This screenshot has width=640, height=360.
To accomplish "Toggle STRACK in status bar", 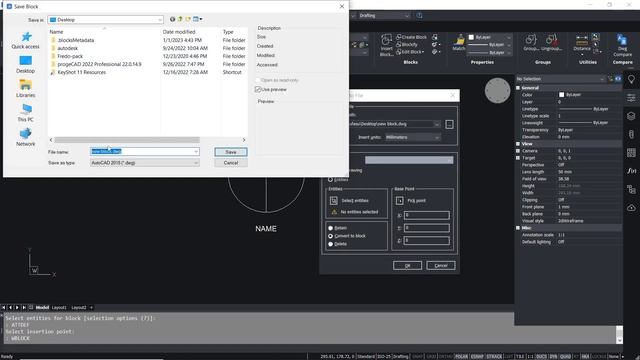I will (494, 356).
